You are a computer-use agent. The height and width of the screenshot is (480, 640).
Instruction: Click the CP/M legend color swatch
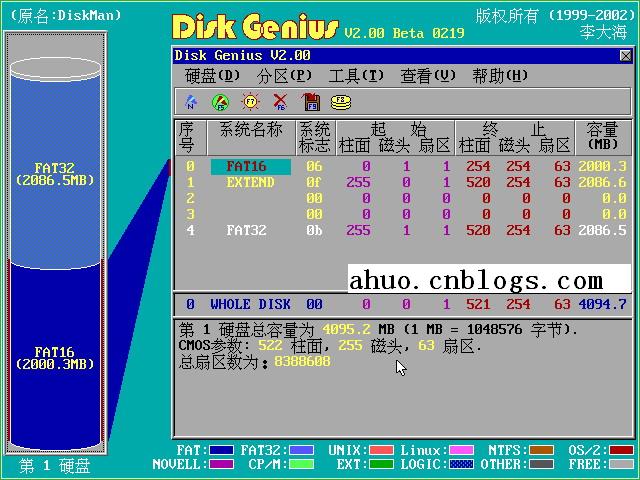point(301,464)
